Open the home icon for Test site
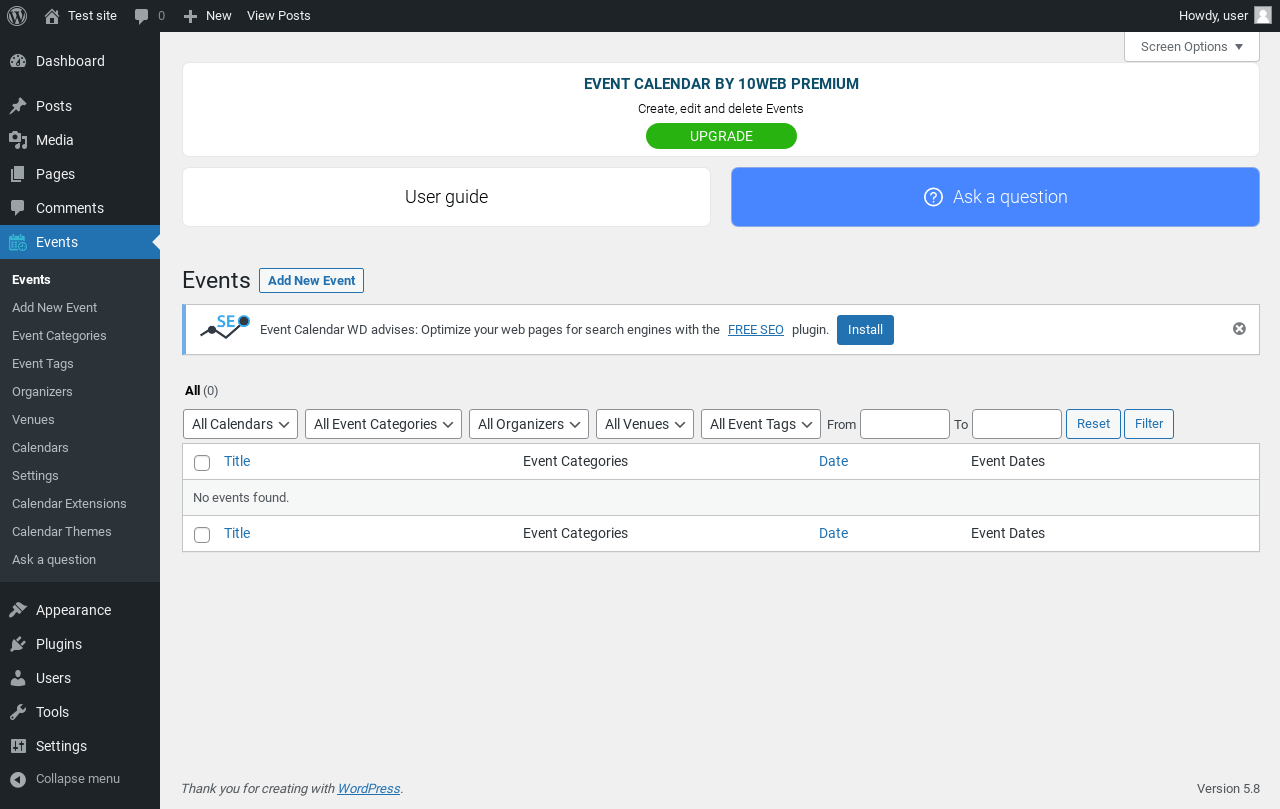This screenshot has height=809, width=1280. pyautogui.click(x=52, y=16)
